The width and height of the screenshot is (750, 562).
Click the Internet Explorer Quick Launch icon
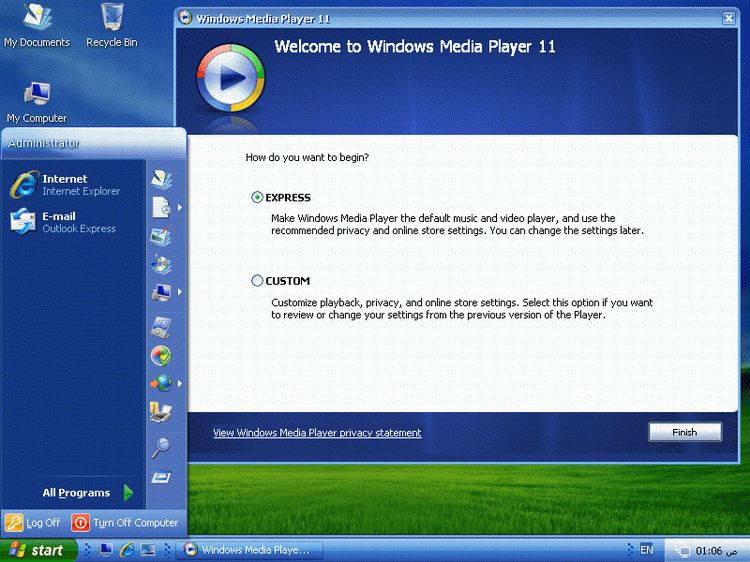click(x=127, y=550)
